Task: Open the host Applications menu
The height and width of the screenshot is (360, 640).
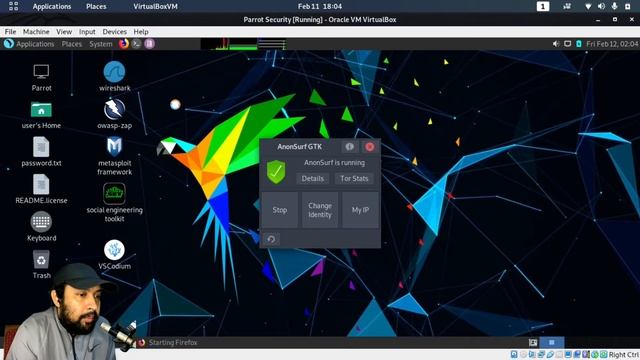Action: (x=52, y=6)
